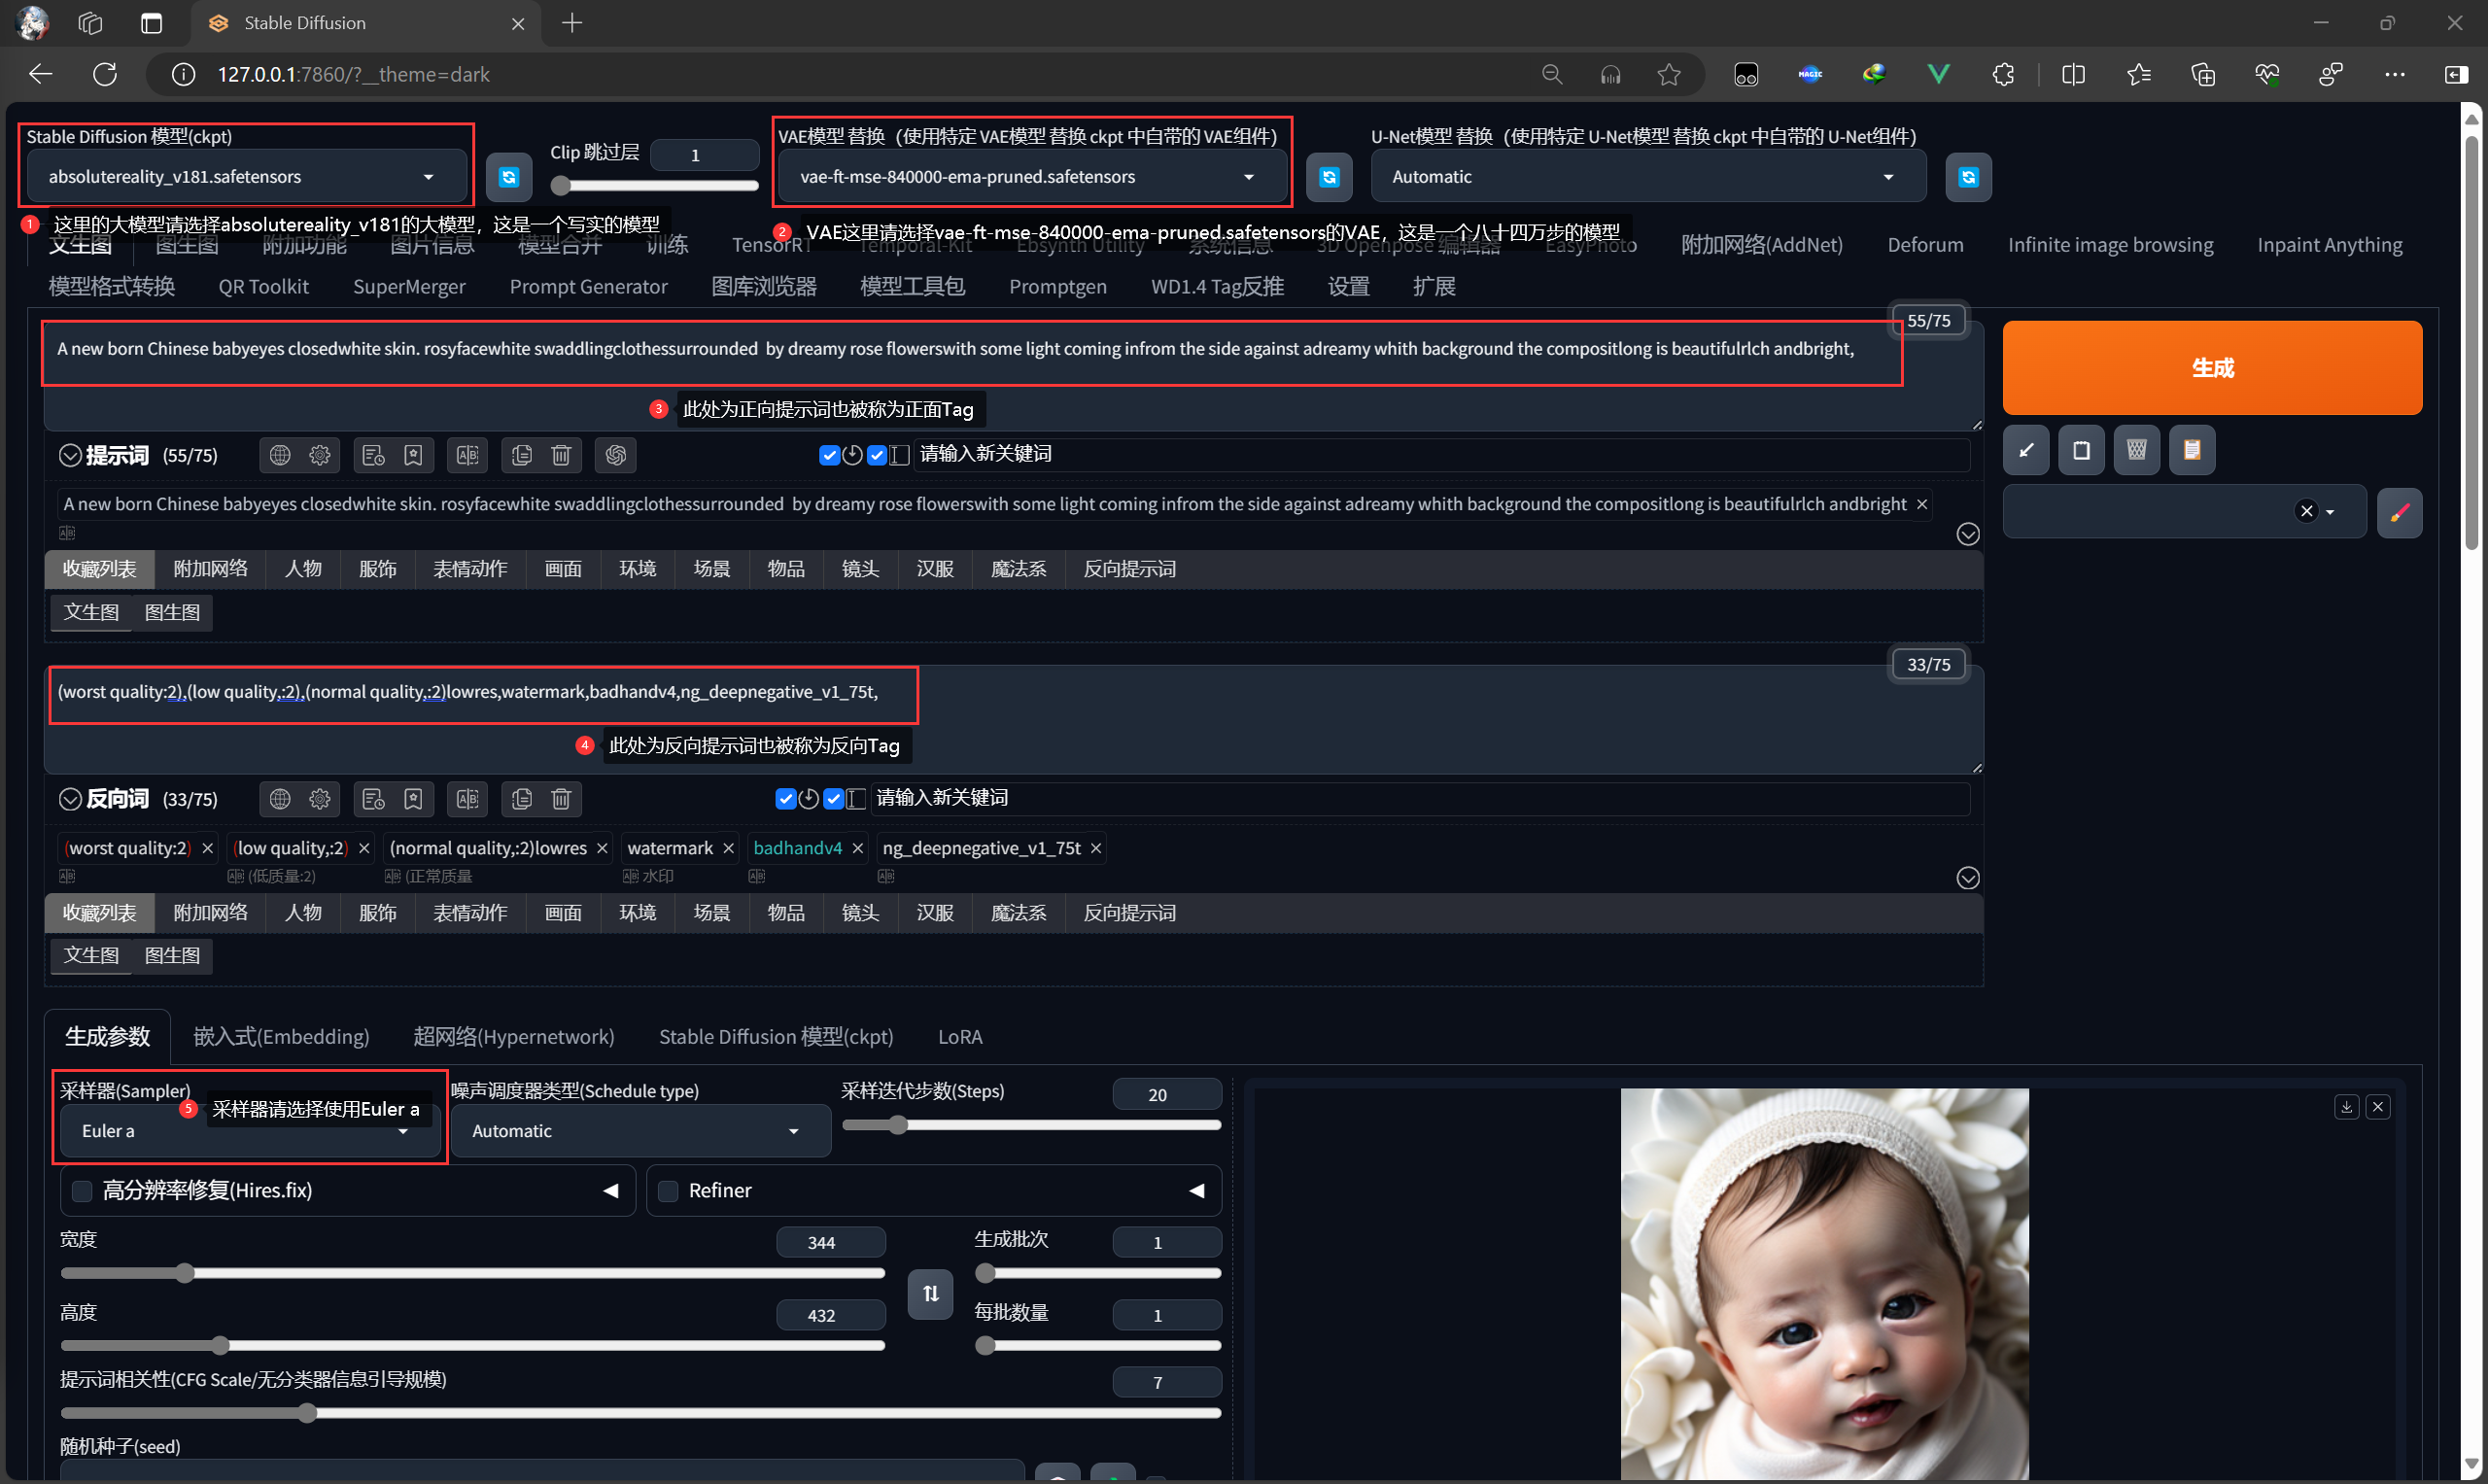Translate prompt in 提示词 toolbar

coord(467,455)
